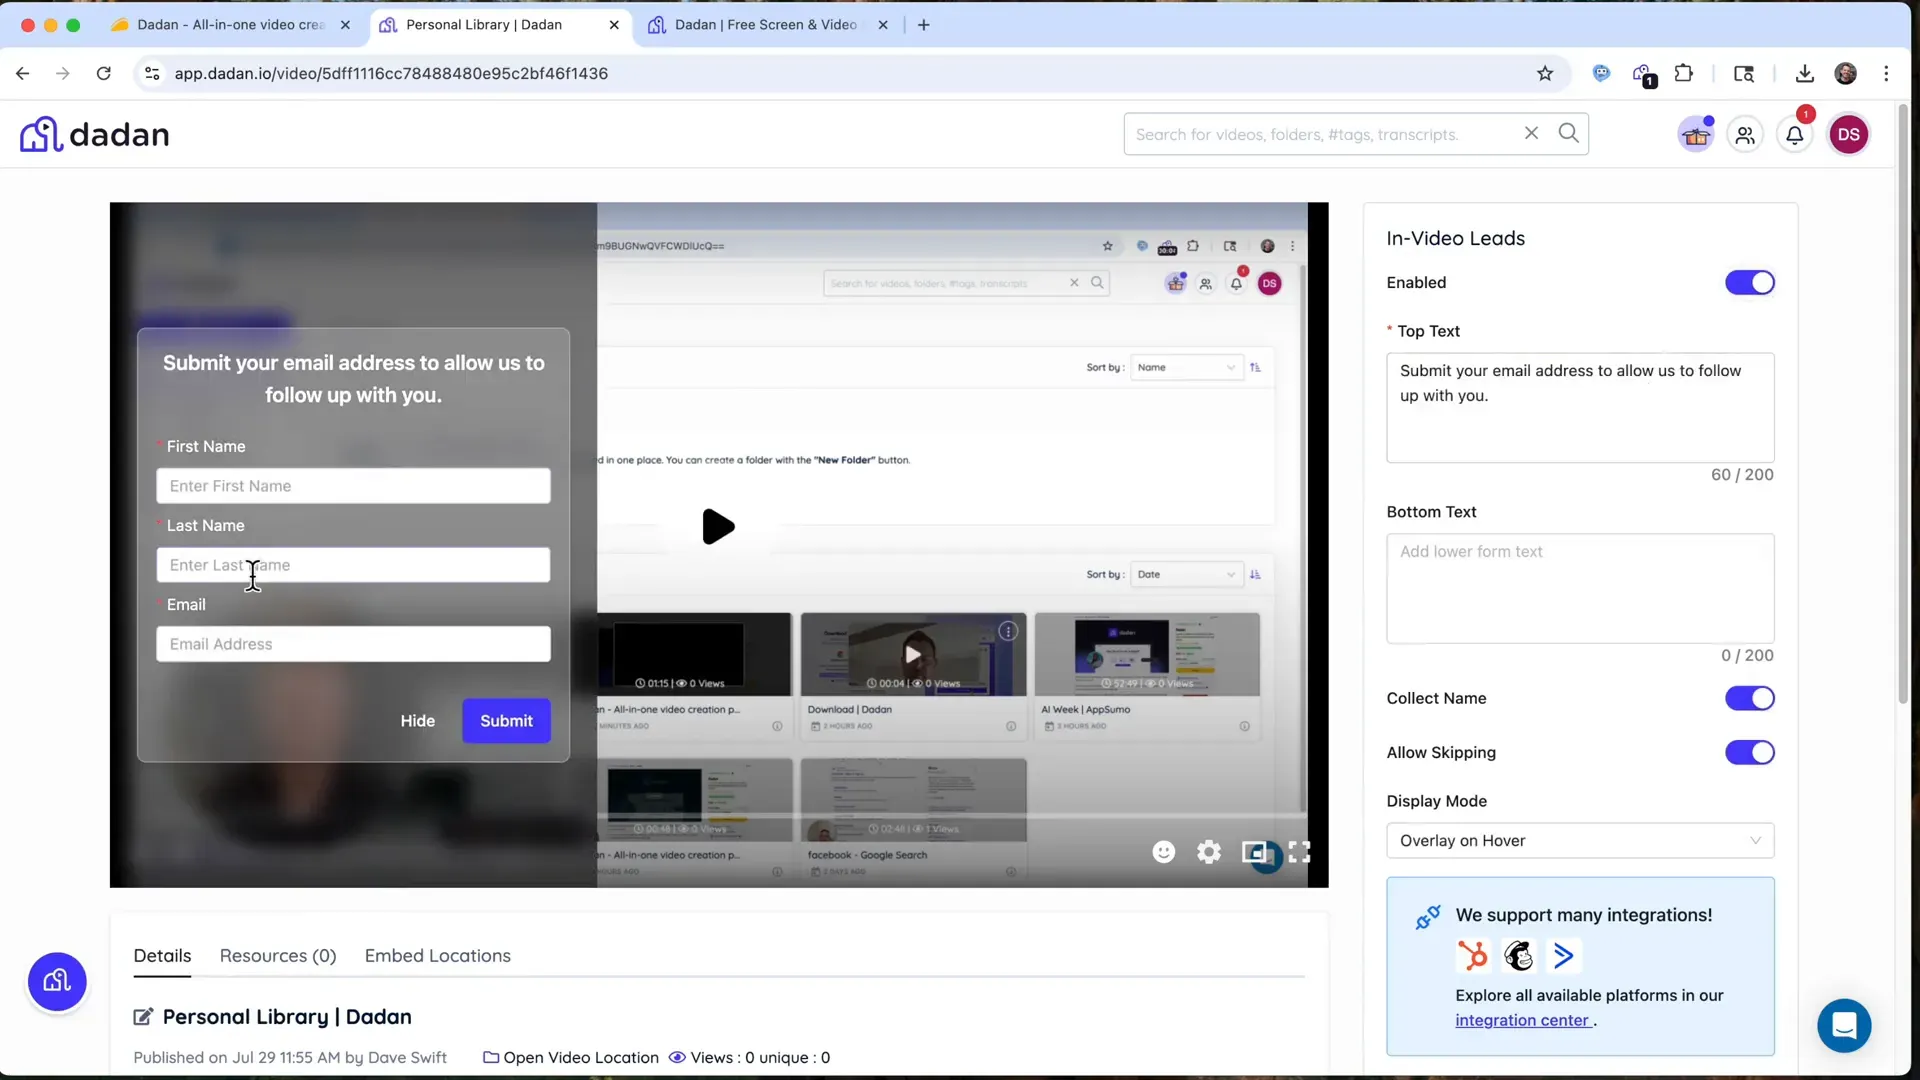The height and width of the screenshot is (1080, 1920).
Task: Open the Chrome three-dot menu
Action: pos(1886,73)
